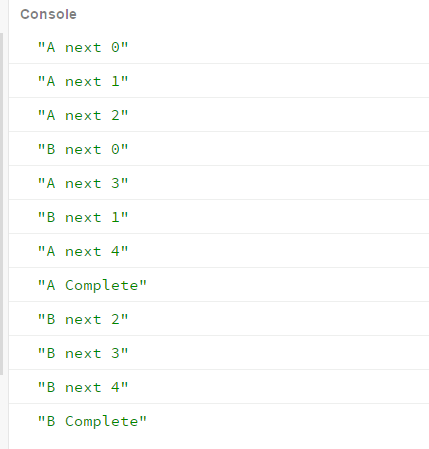Viewport: 429px width, 449px height.
Task: Click the vertical scrollbar at left edge
Action: [x=2, y=203]
